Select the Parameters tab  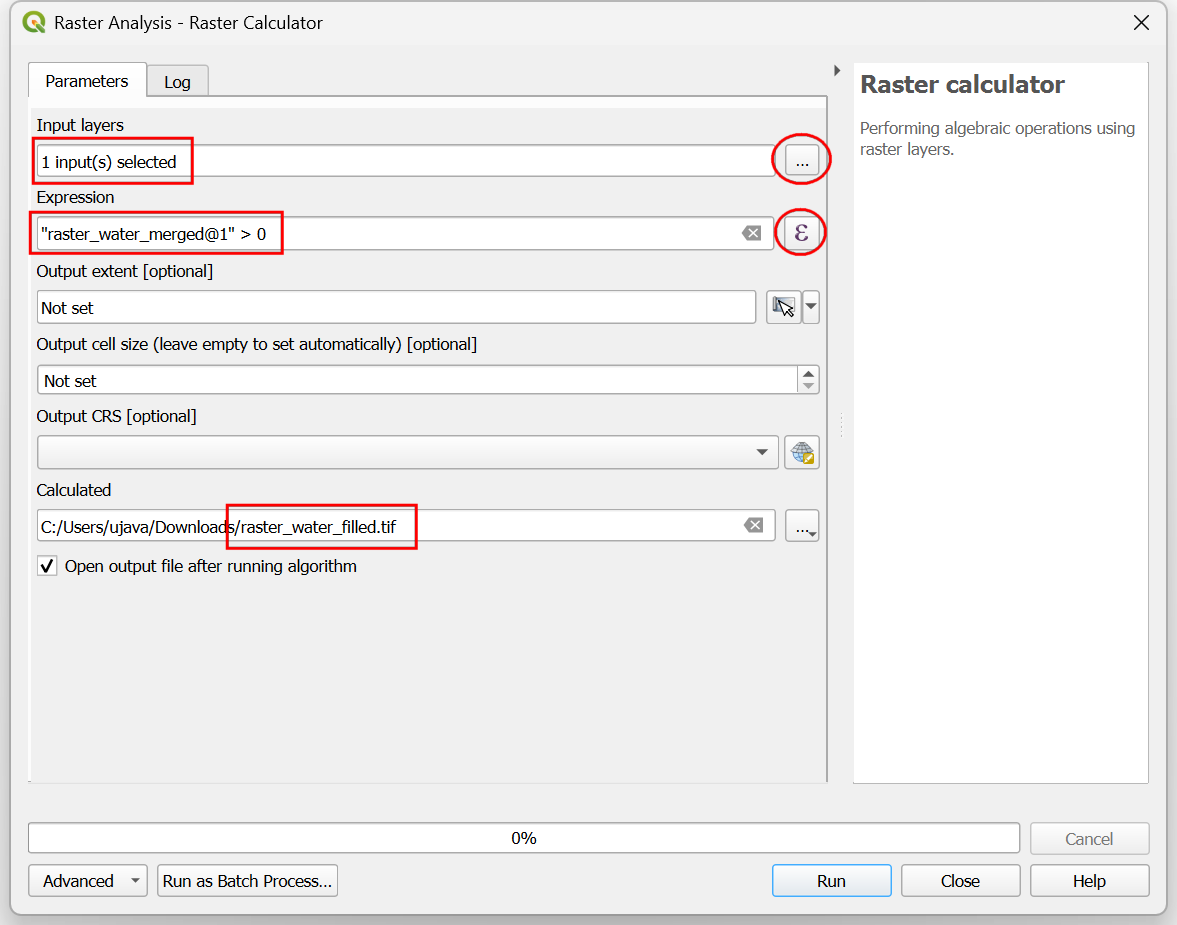pos(87,81)
